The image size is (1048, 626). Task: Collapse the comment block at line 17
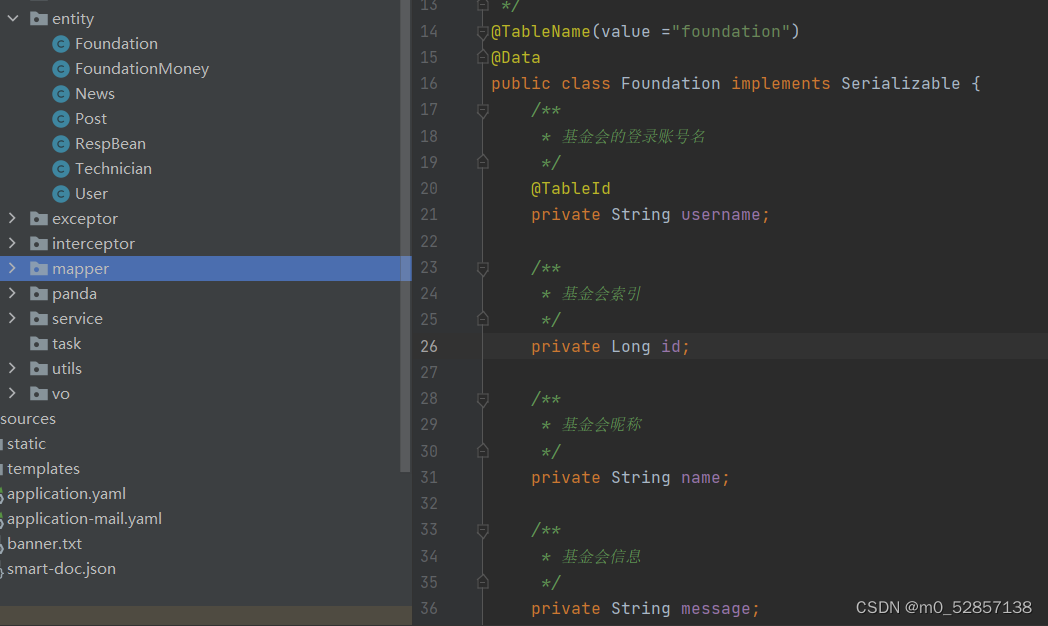point(483,111)
